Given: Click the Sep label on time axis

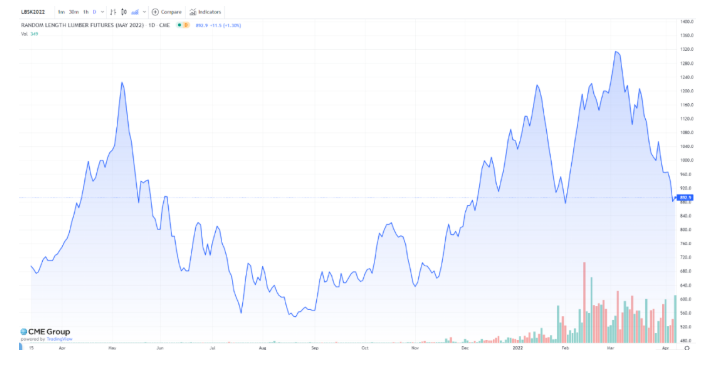Looking at the screenshot, I should 315,348.
